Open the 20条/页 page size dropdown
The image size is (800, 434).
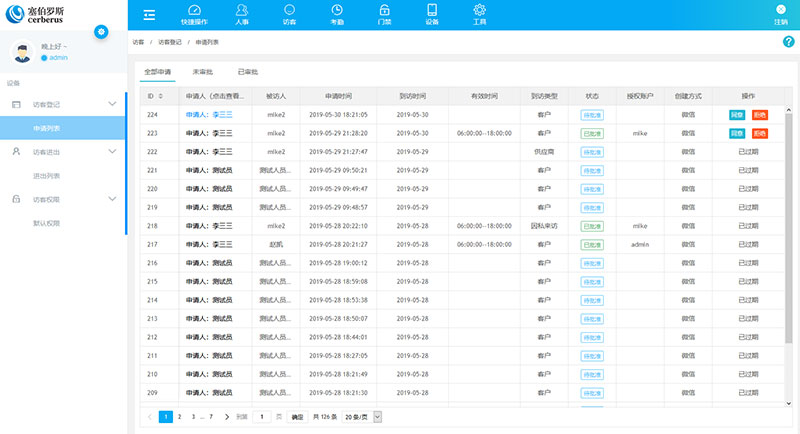363,416
